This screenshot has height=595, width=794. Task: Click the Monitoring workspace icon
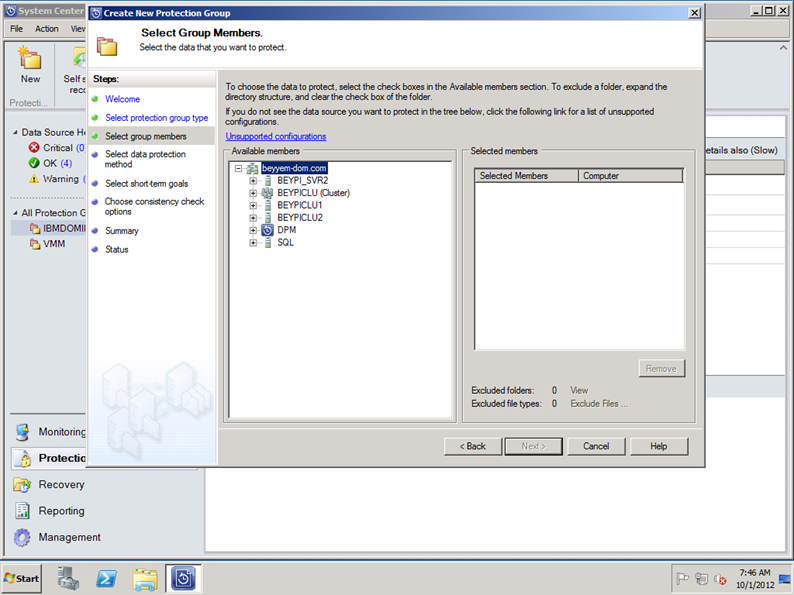click(22, 432)
